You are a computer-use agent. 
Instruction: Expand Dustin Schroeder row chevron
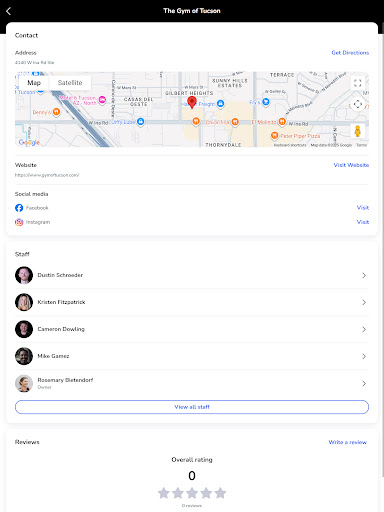click(x=364, y=275)
